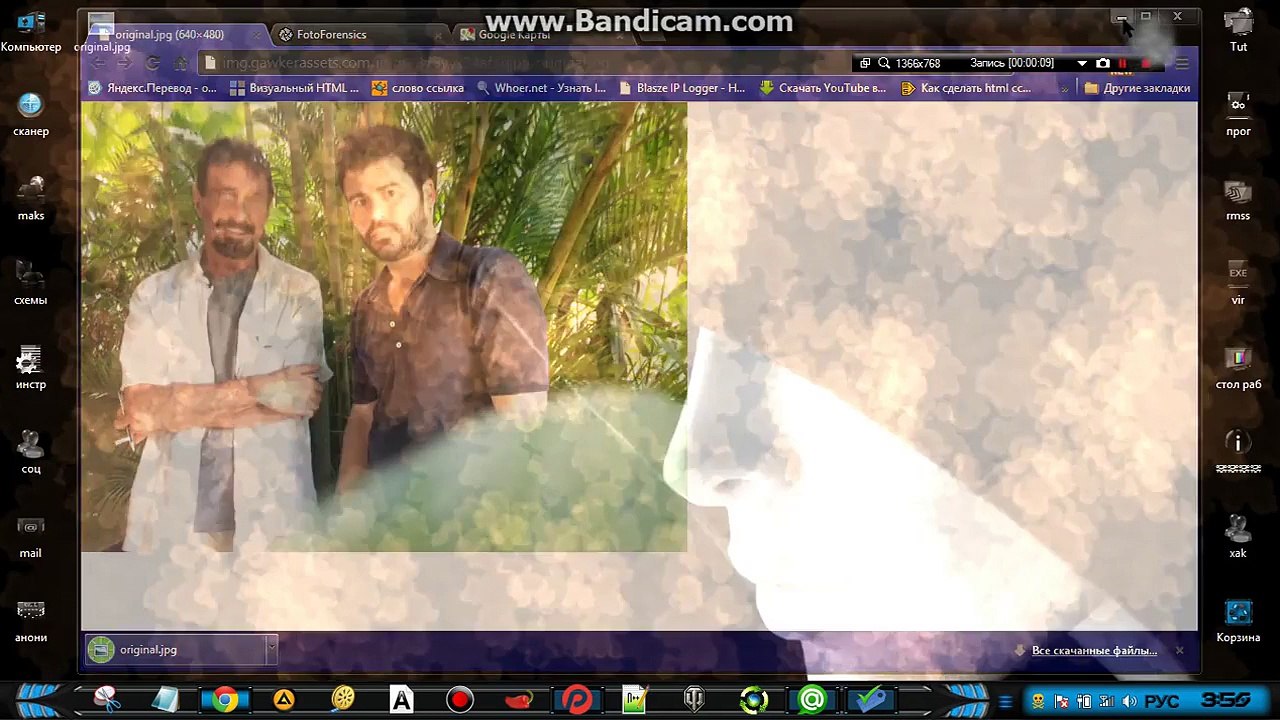
Task: Open the Bandicam target selection icon
Action: coord(865,63)
